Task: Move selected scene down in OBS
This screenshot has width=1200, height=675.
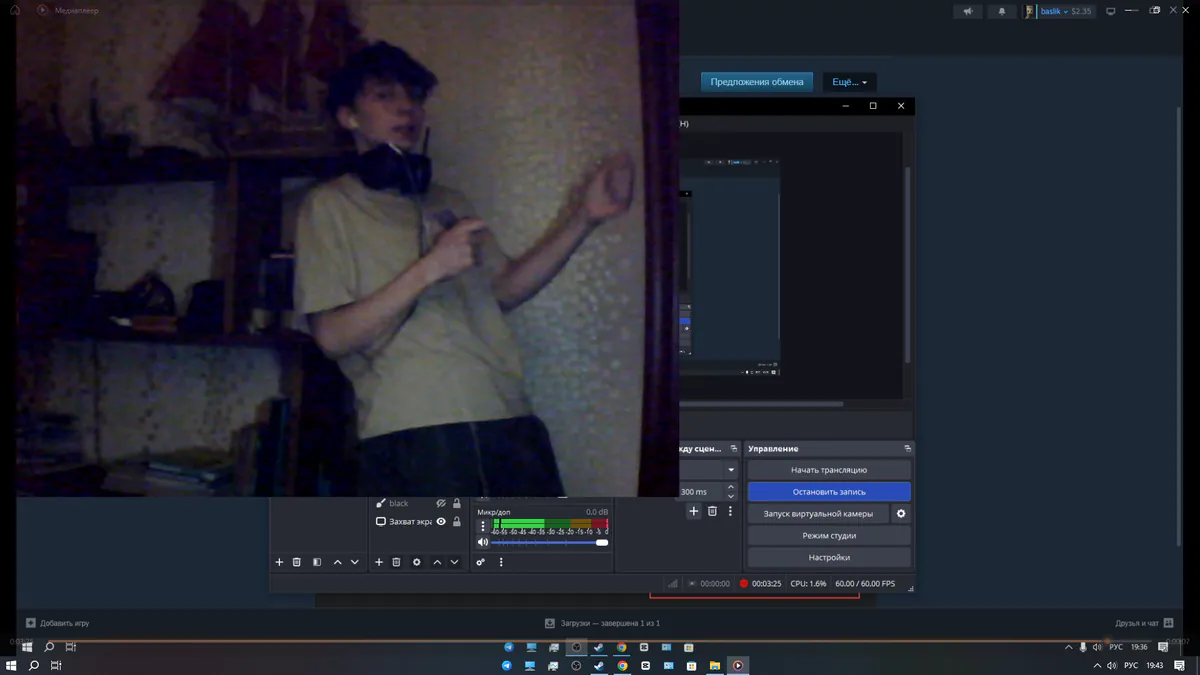Action: pyautogui.click(x=354, y=562)
